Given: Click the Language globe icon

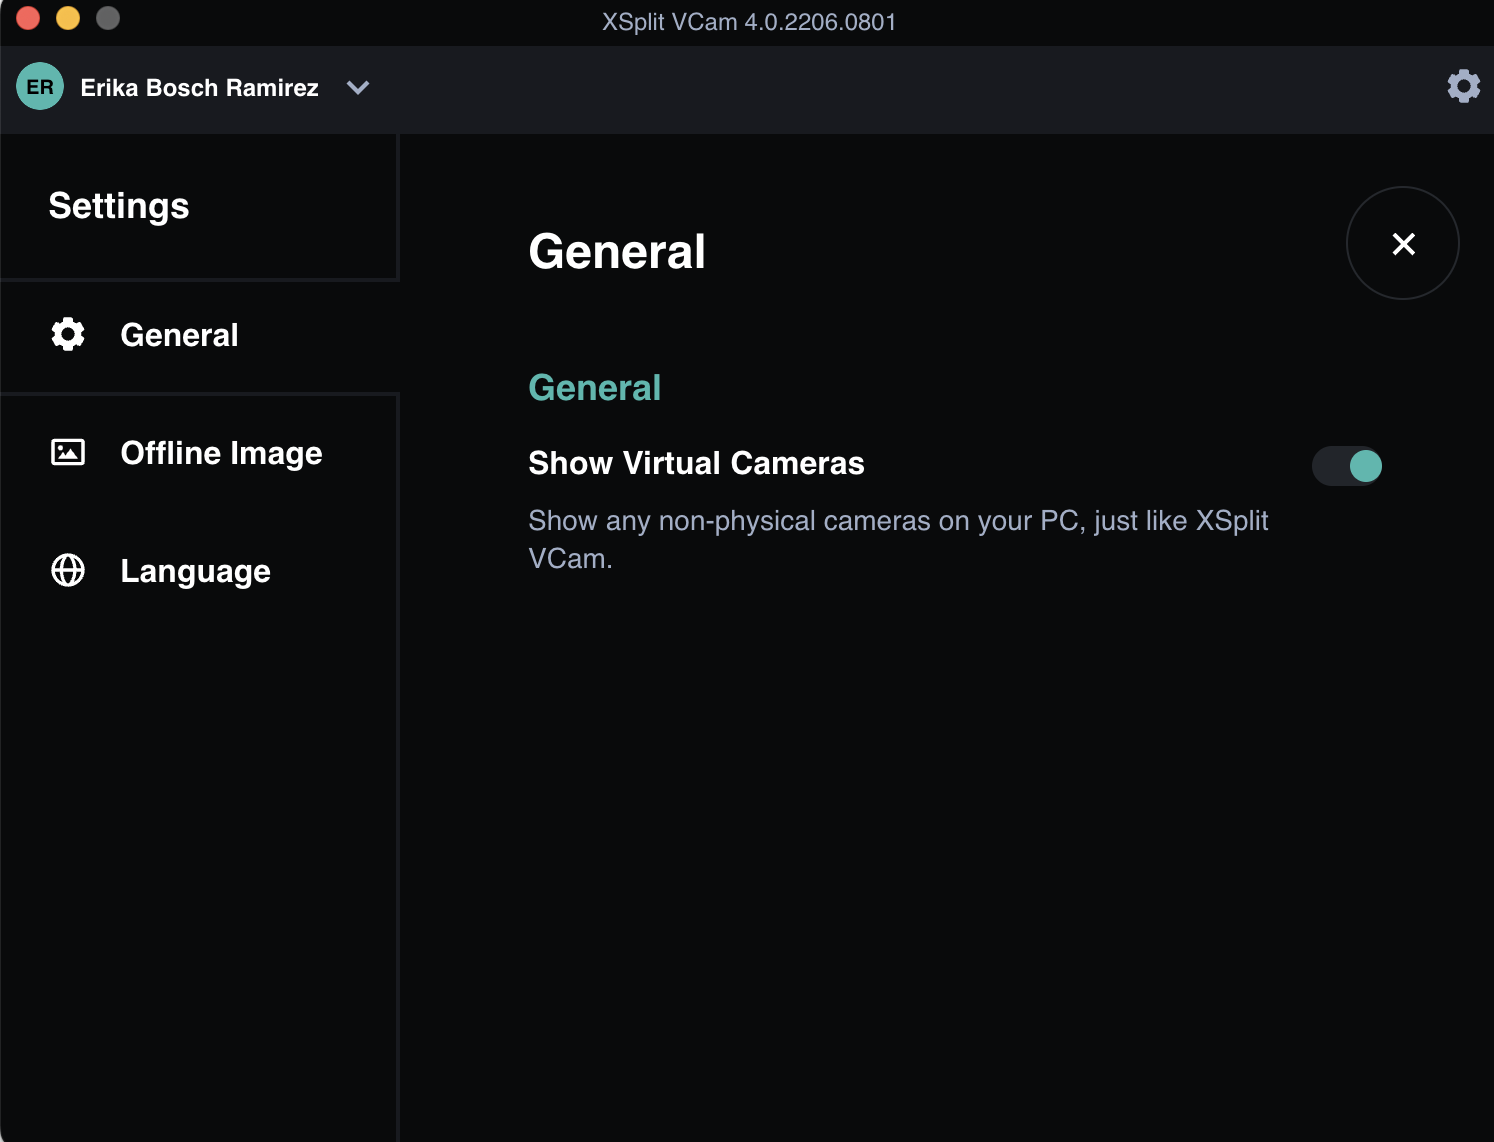Looking at the screenshot, I should 68,570.
